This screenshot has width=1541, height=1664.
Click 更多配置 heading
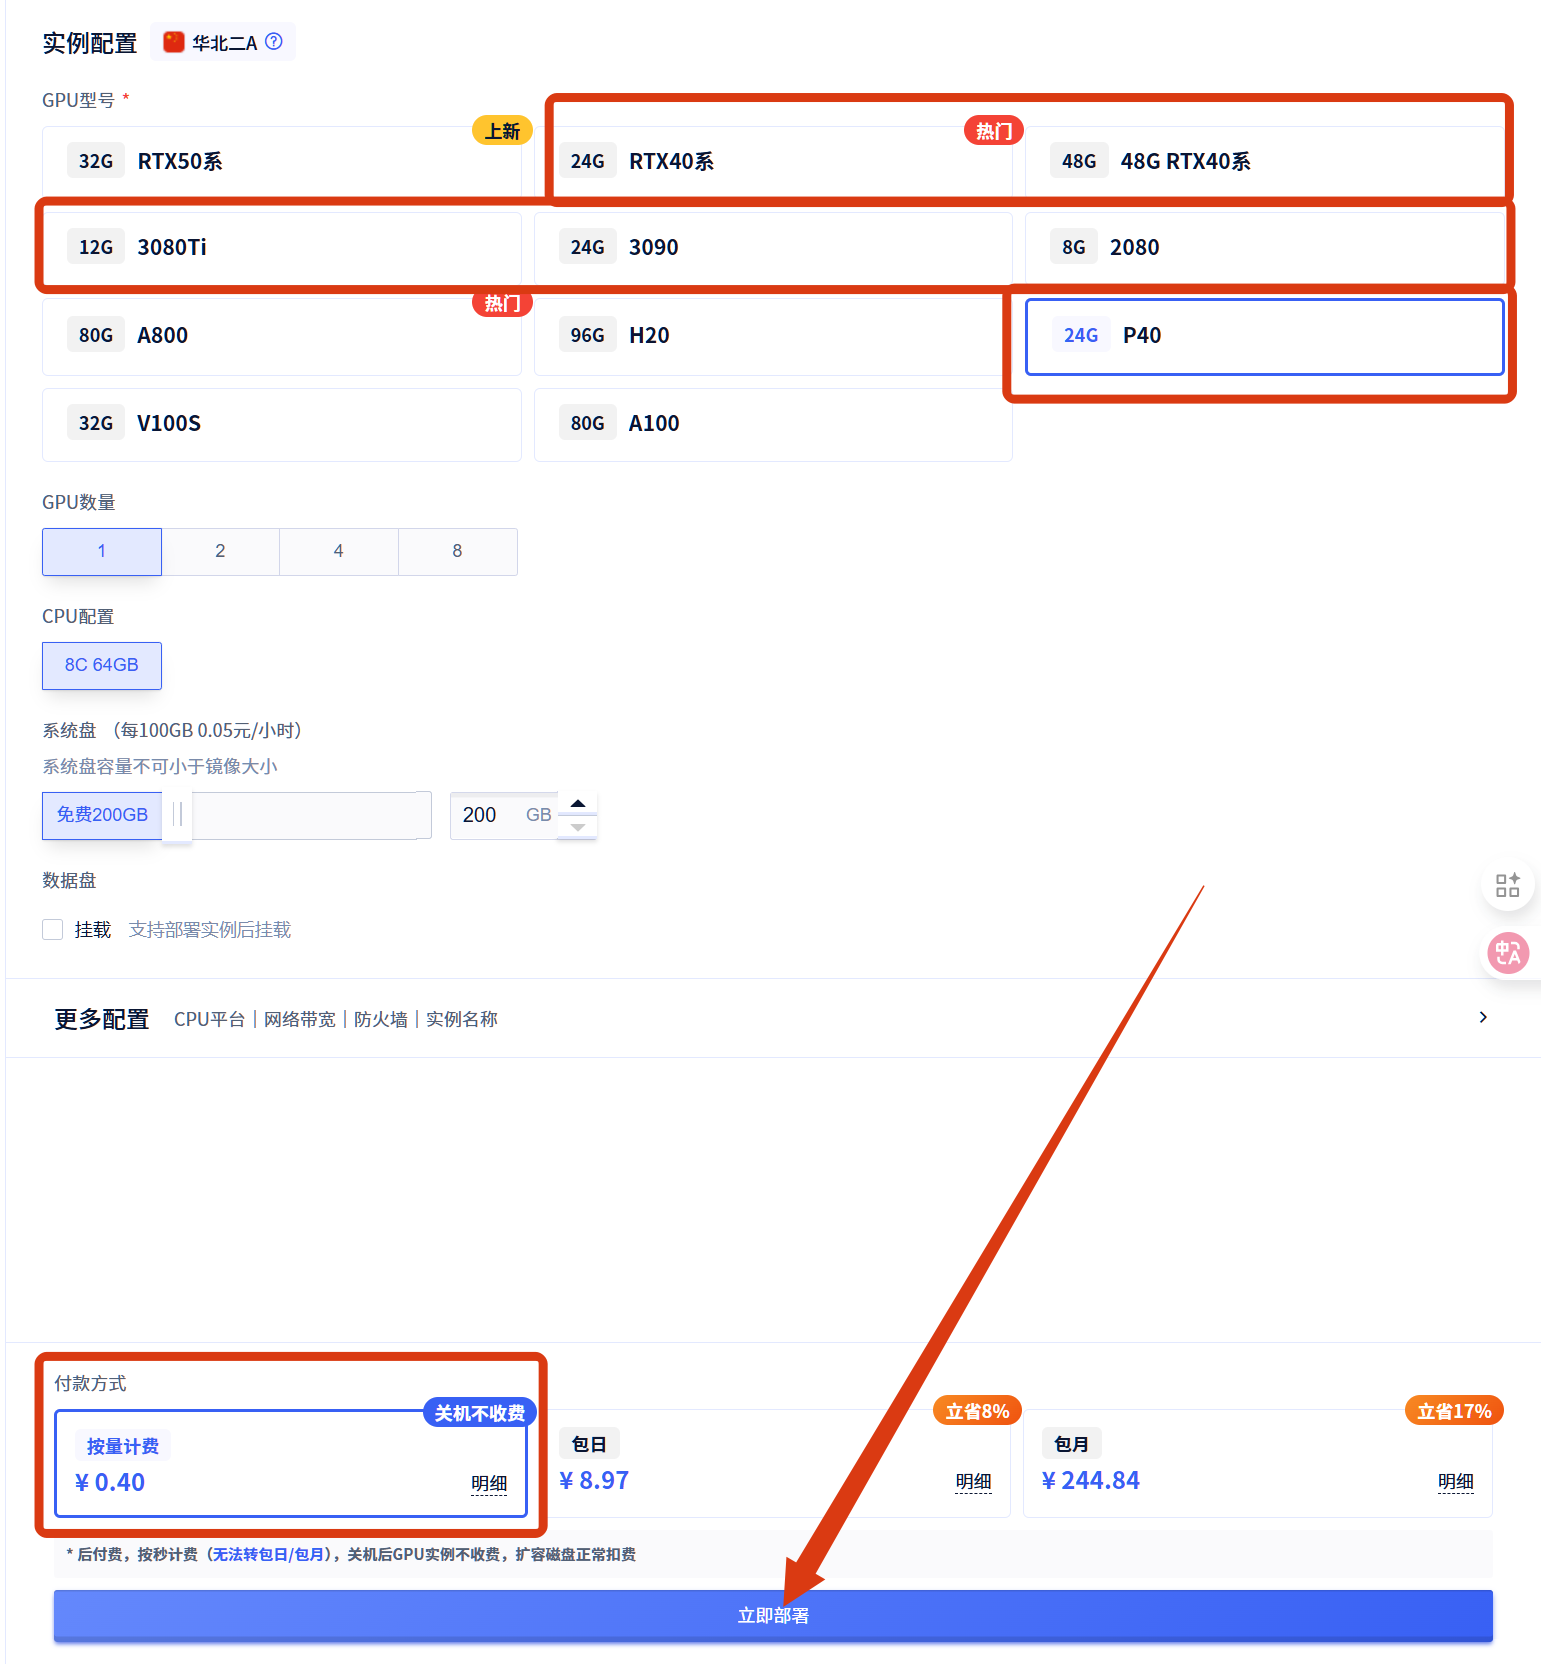point(102,1019)
